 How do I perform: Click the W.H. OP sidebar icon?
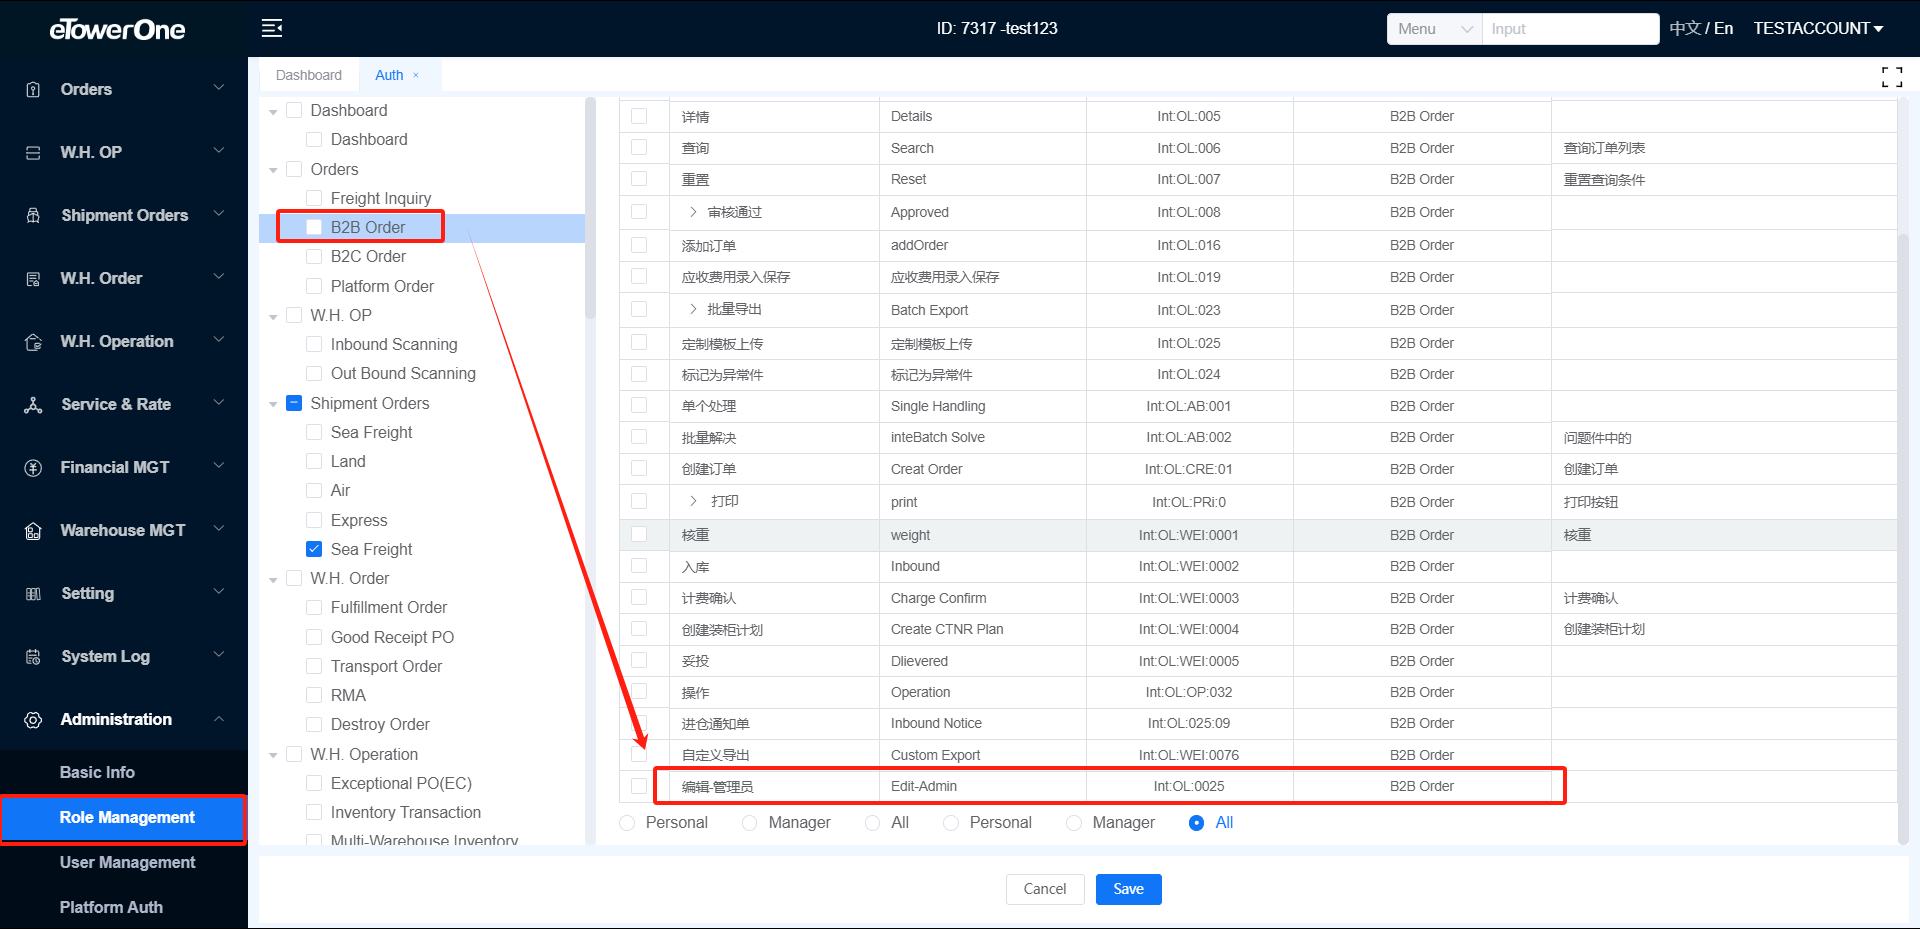33,153
